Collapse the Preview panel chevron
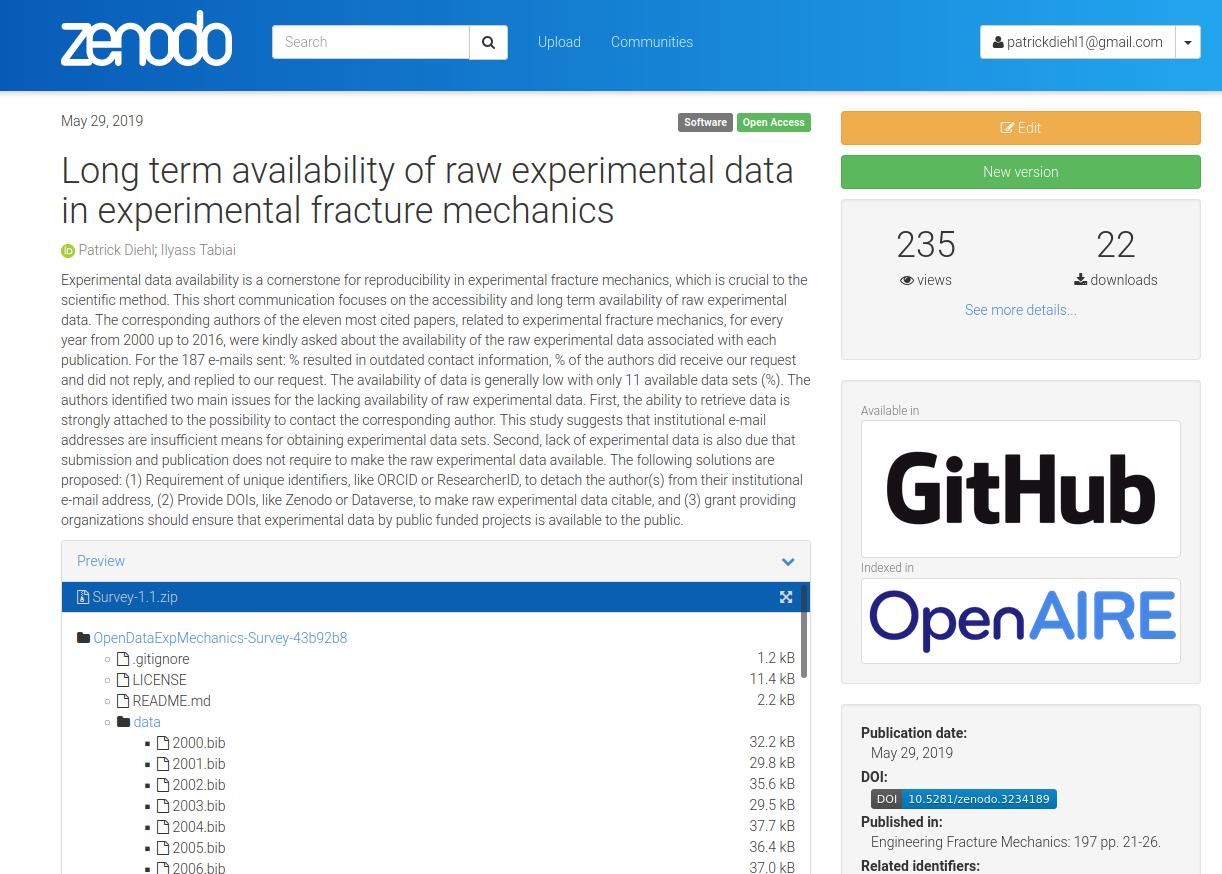 787,562
